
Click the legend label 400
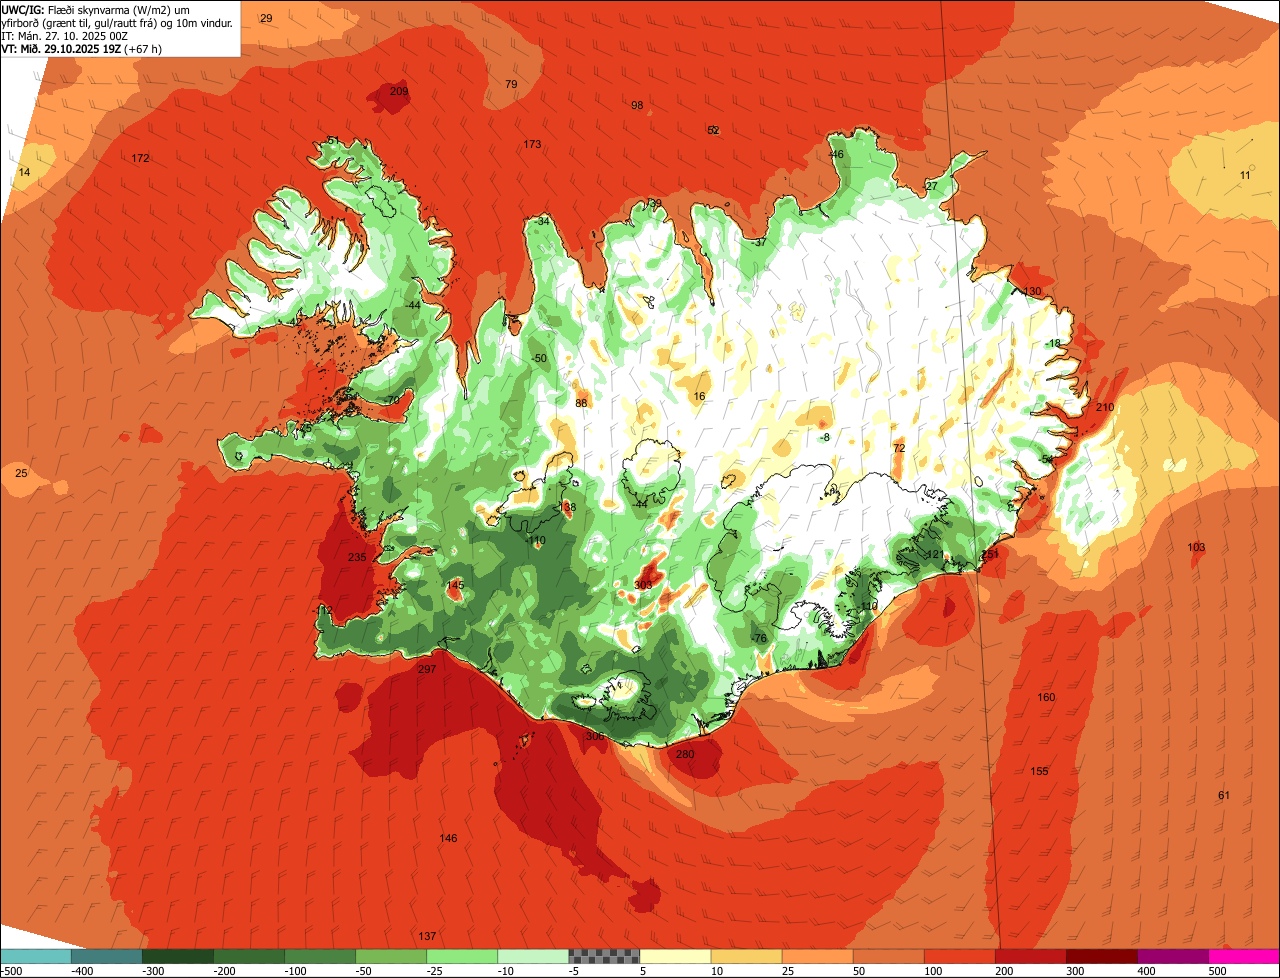pos(1146,970)
